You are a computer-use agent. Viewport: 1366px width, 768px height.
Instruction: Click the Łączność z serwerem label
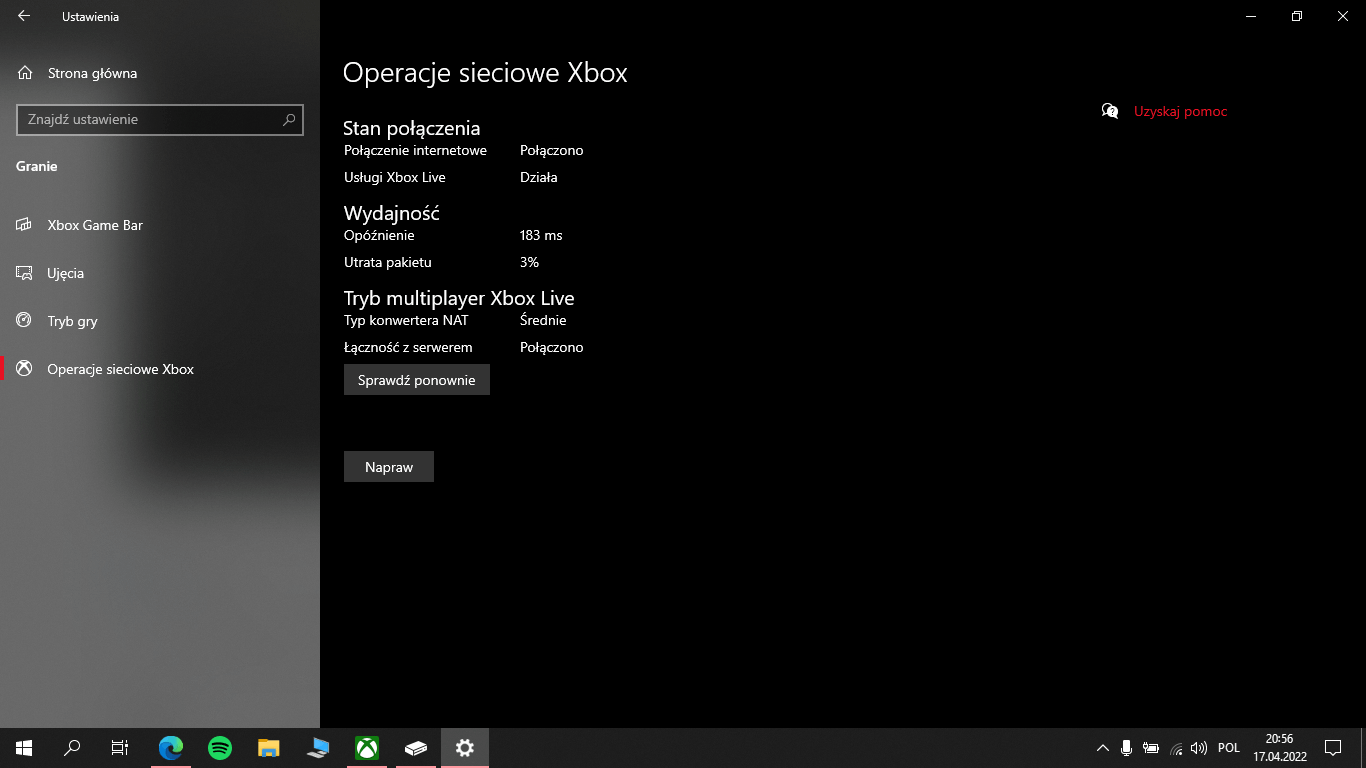[x=408, y=348]
